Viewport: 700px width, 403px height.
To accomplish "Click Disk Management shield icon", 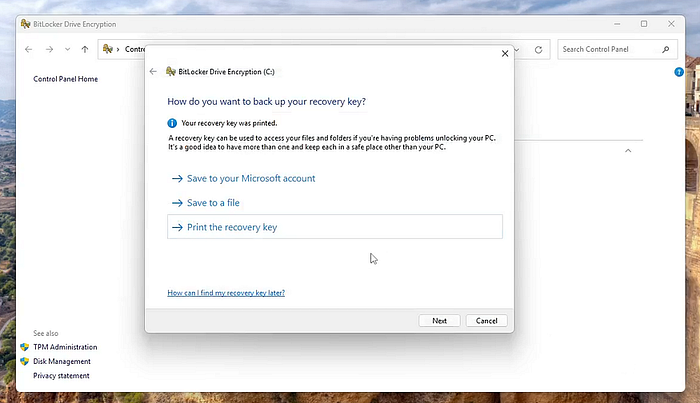I will [25, 361].
